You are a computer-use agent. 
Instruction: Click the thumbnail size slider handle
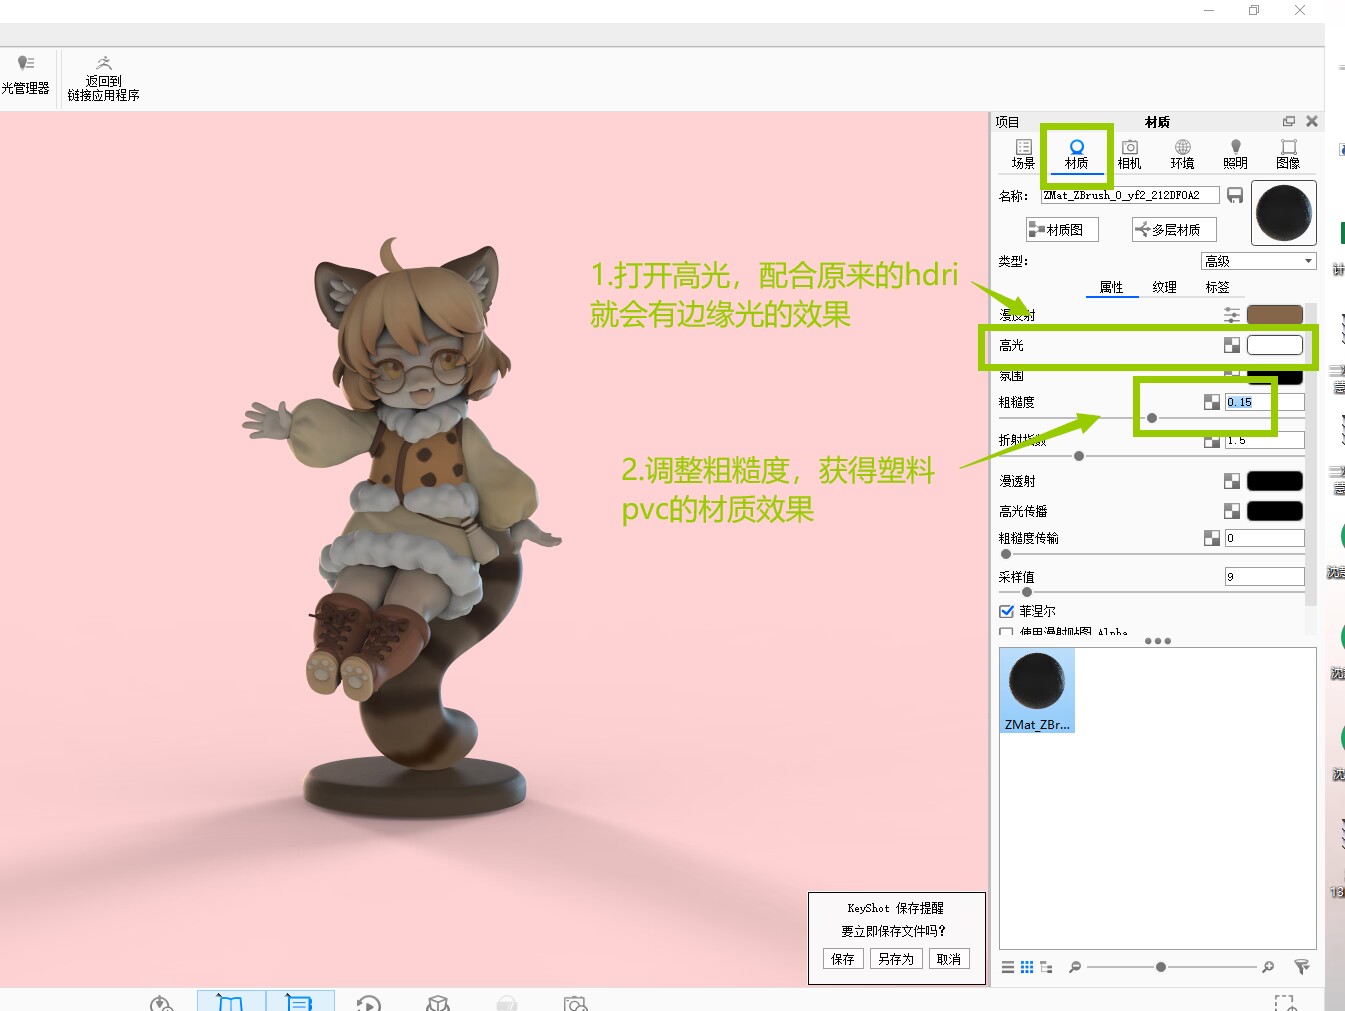click(x=1160, y=967)
